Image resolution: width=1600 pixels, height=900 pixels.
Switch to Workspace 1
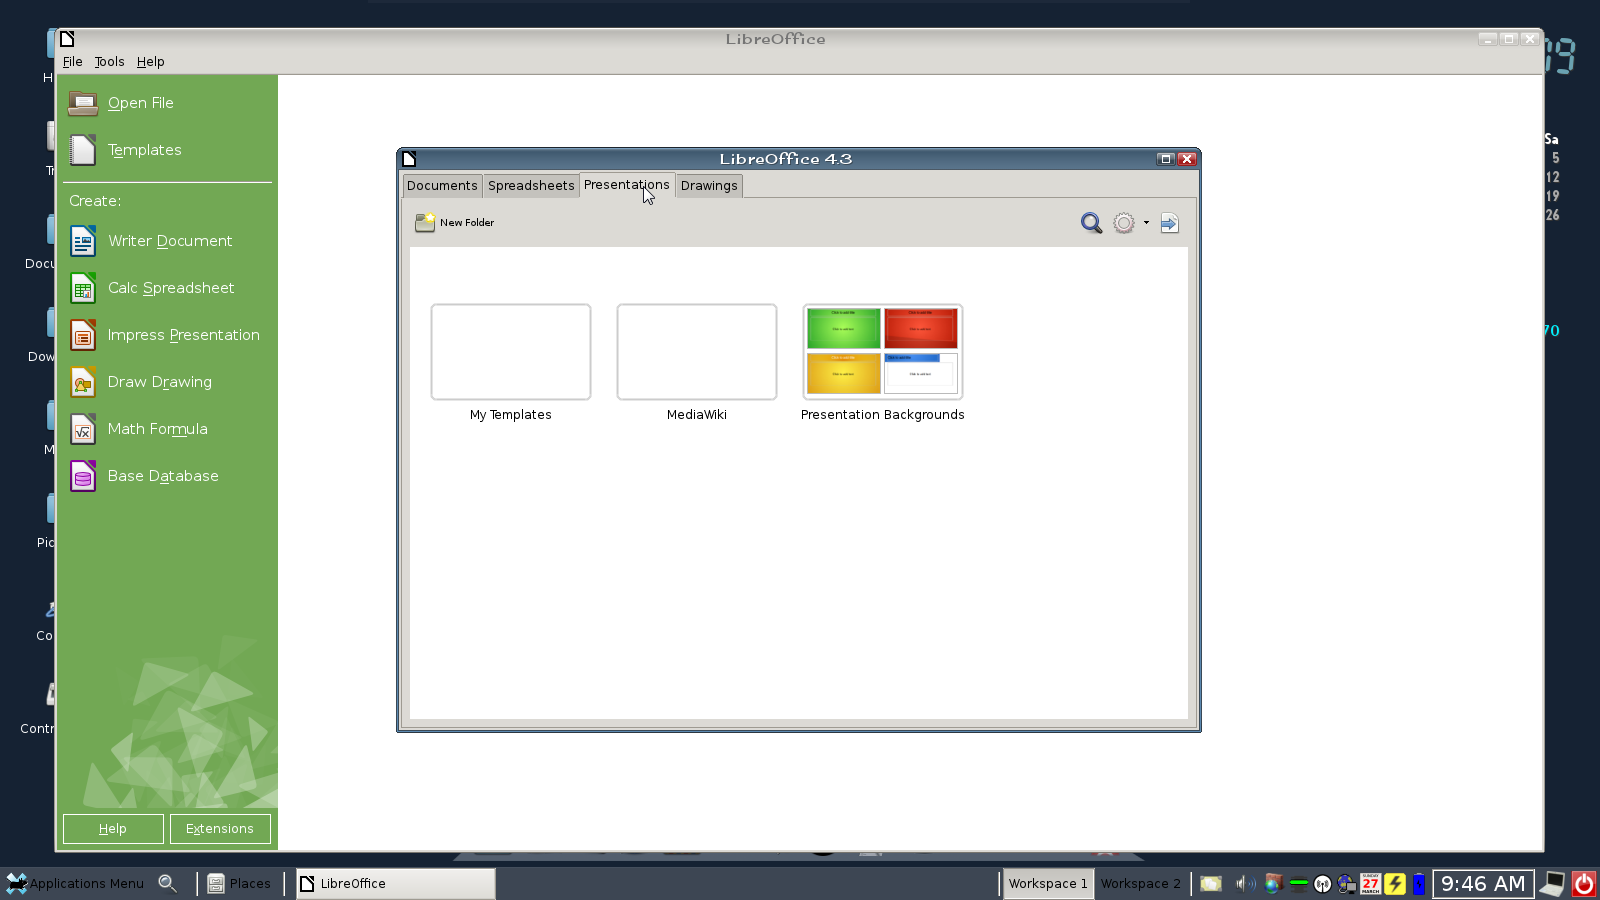1047,883
